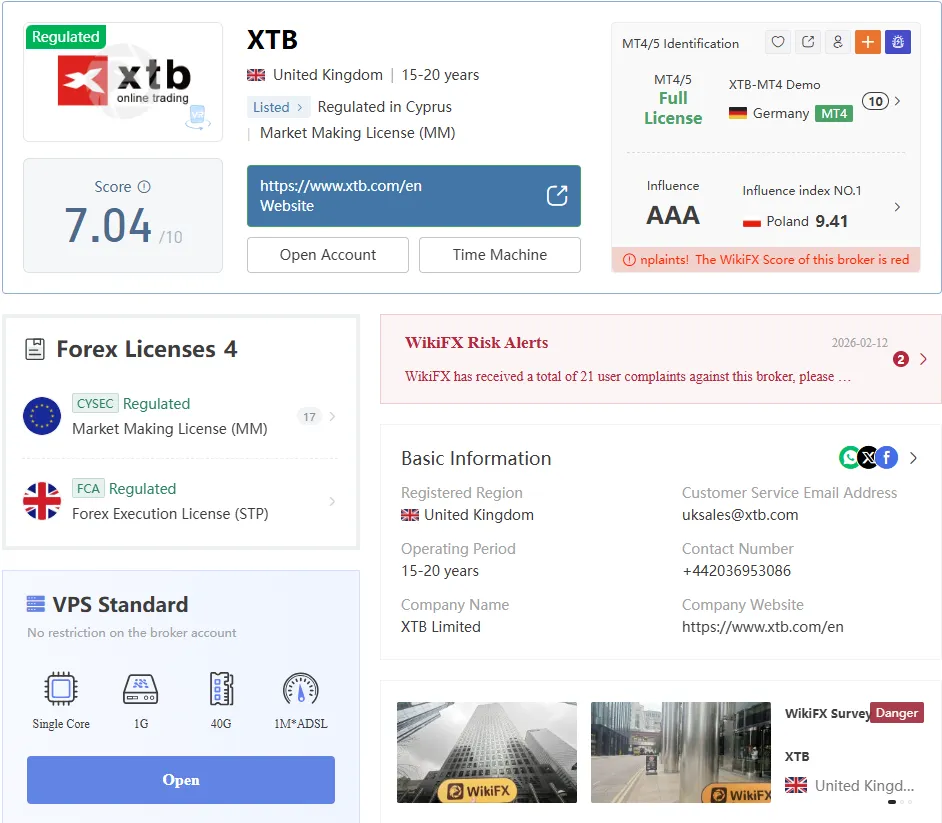Click the WhatsApp icon in Basic Information
This screenshot has width=942, height=823.
pos(849,458)
